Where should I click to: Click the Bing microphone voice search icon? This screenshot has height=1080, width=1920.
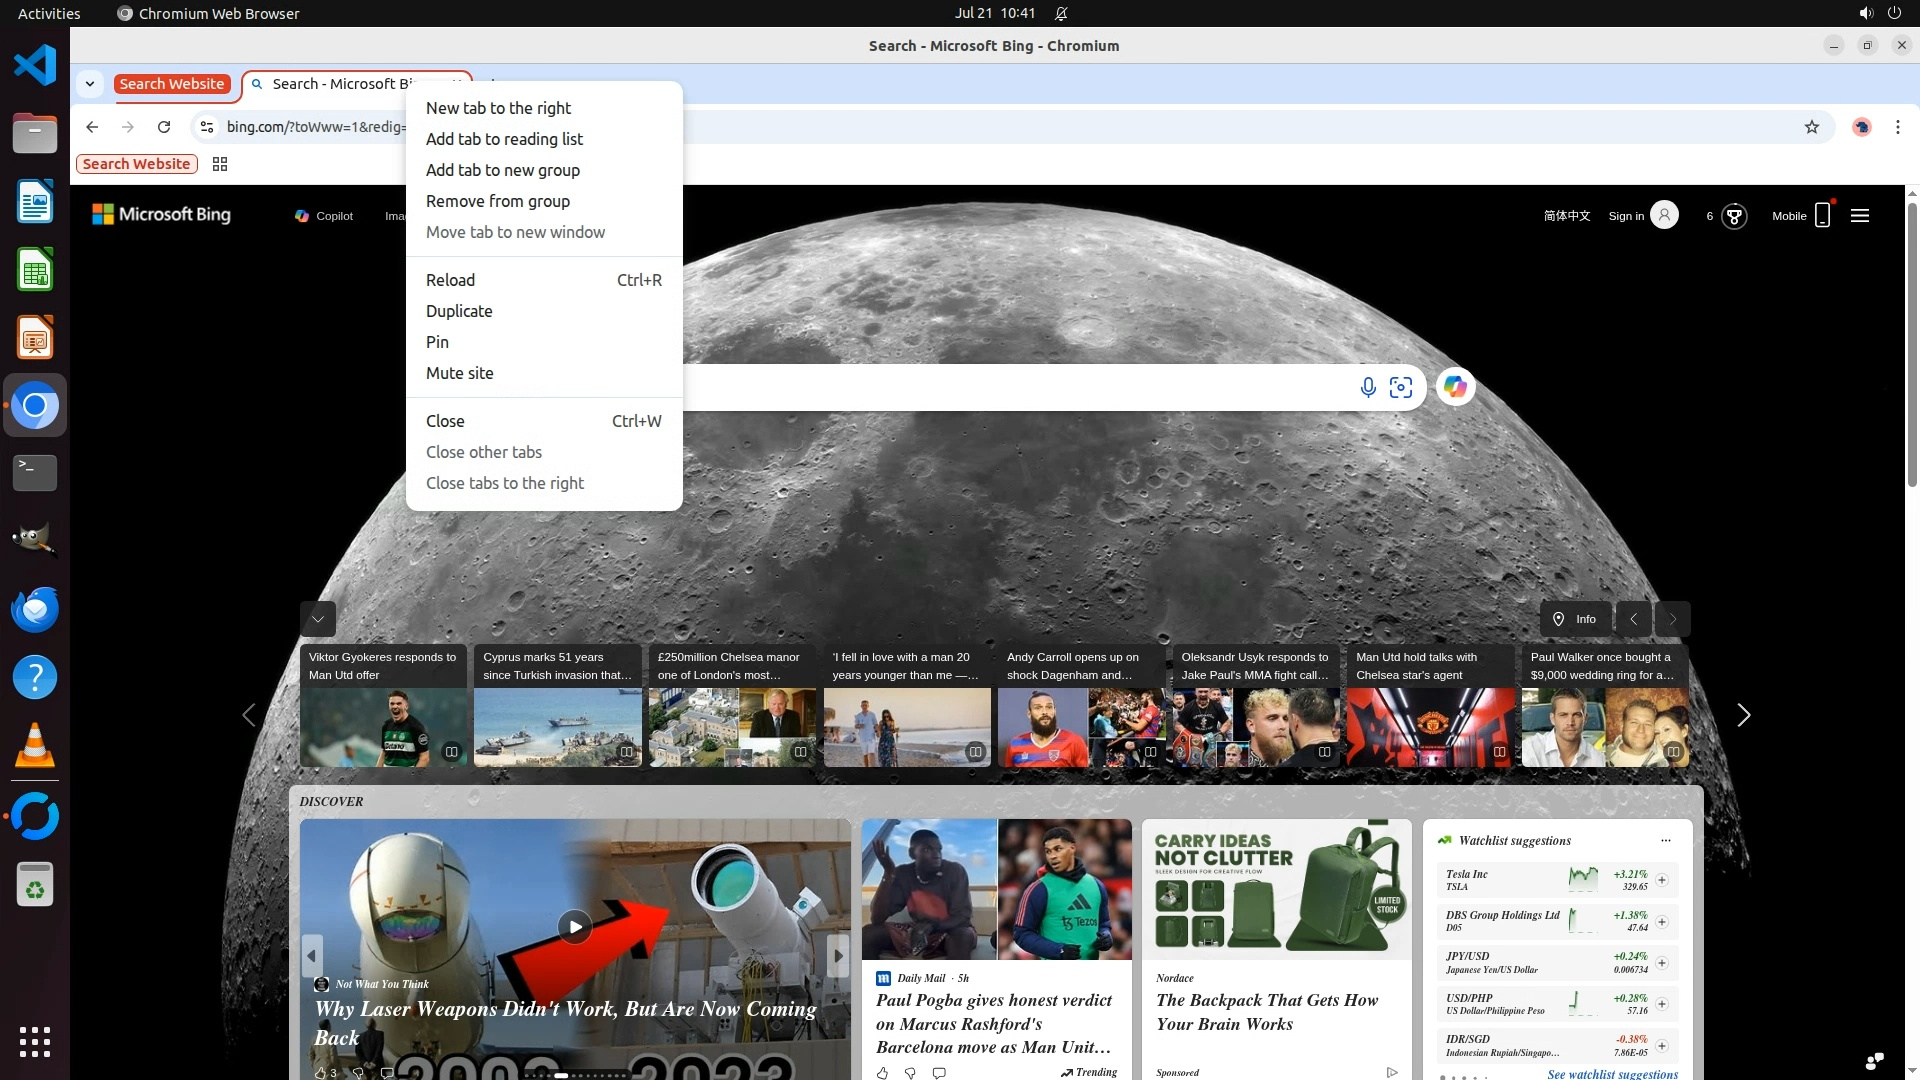pyautogui.click(x=1367, y=387)
